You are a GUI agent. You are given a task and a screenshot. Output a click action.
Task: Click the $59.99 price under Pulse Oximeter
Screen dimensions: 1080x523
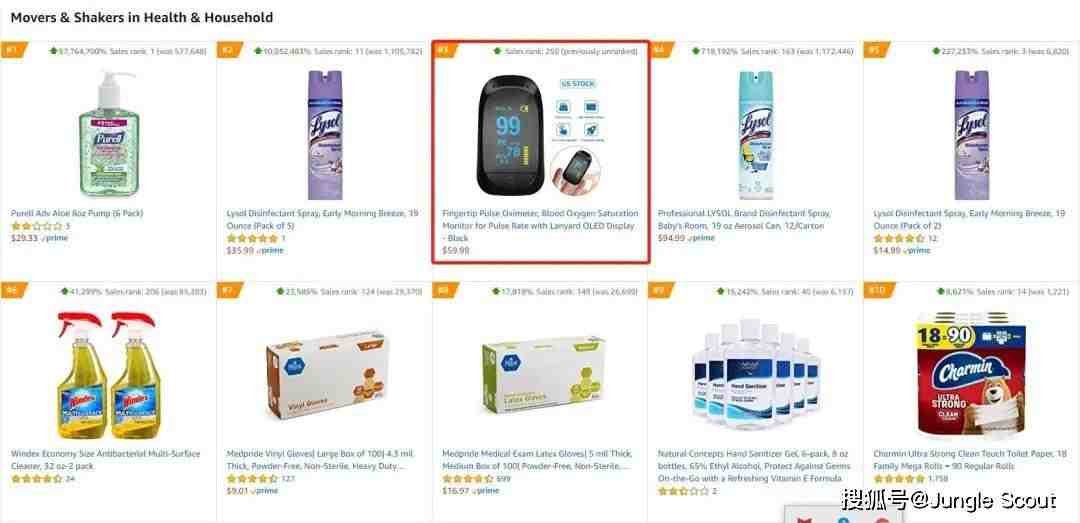455,251
